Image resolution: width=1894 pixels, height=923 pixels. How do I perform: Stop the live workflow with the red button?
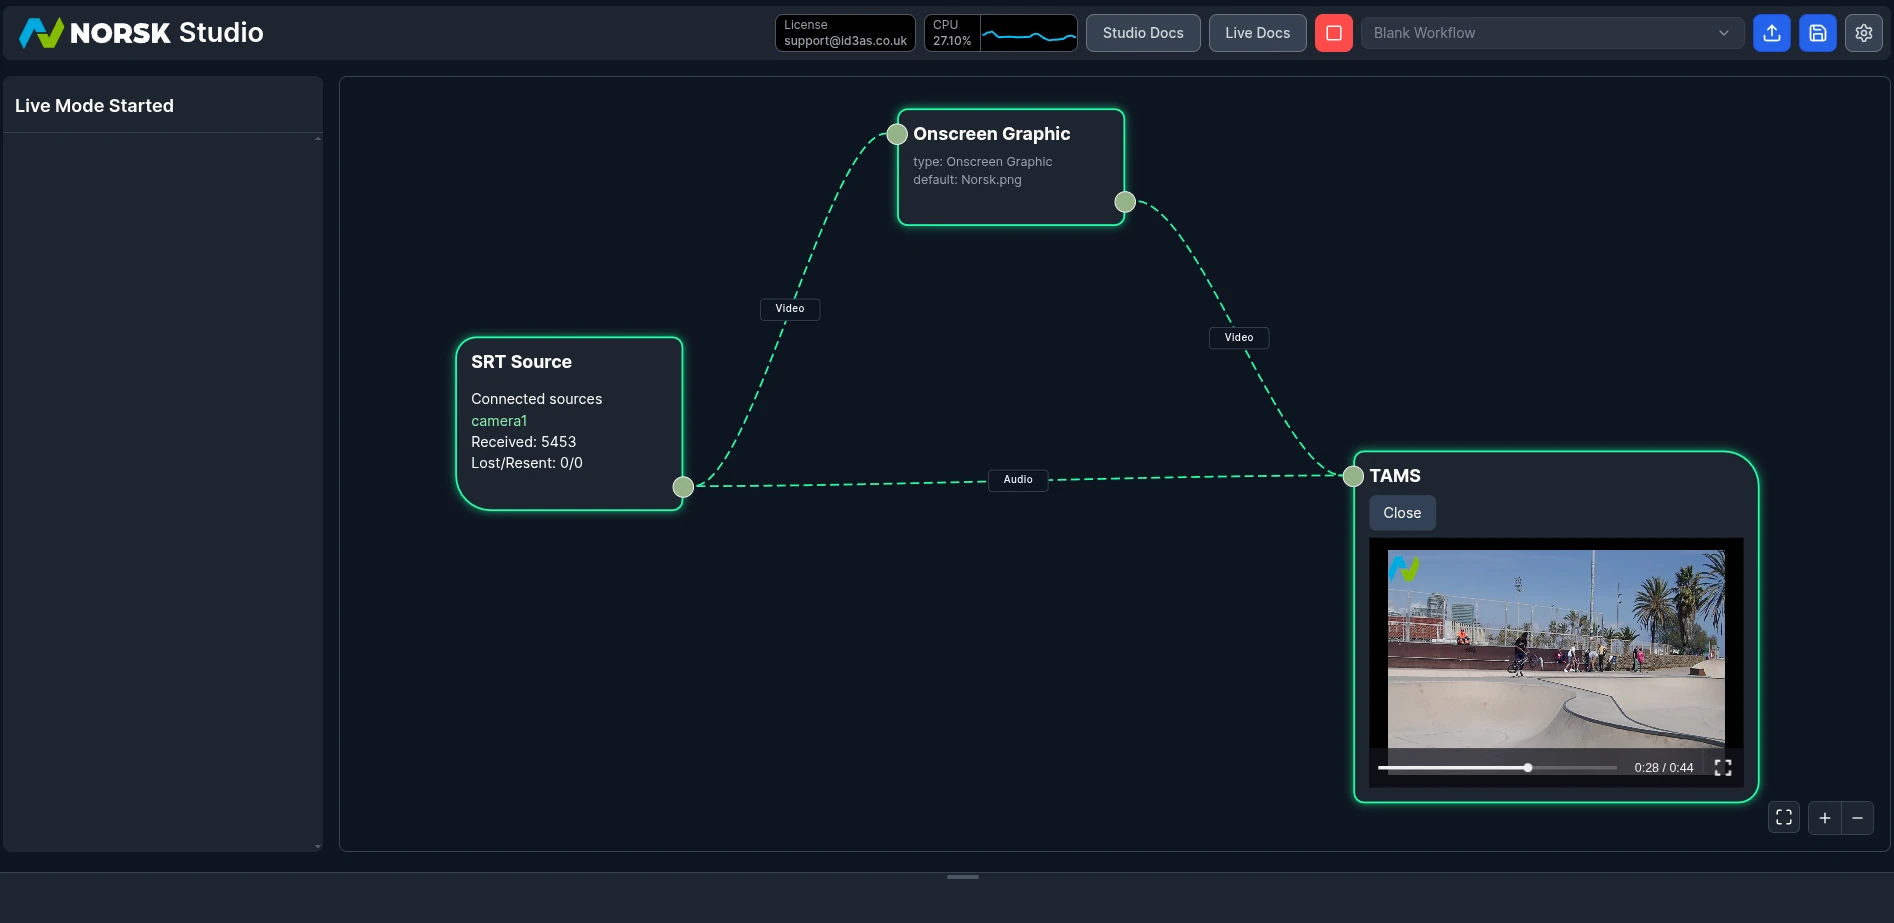pyautogui.click(x=1333, y=33)
